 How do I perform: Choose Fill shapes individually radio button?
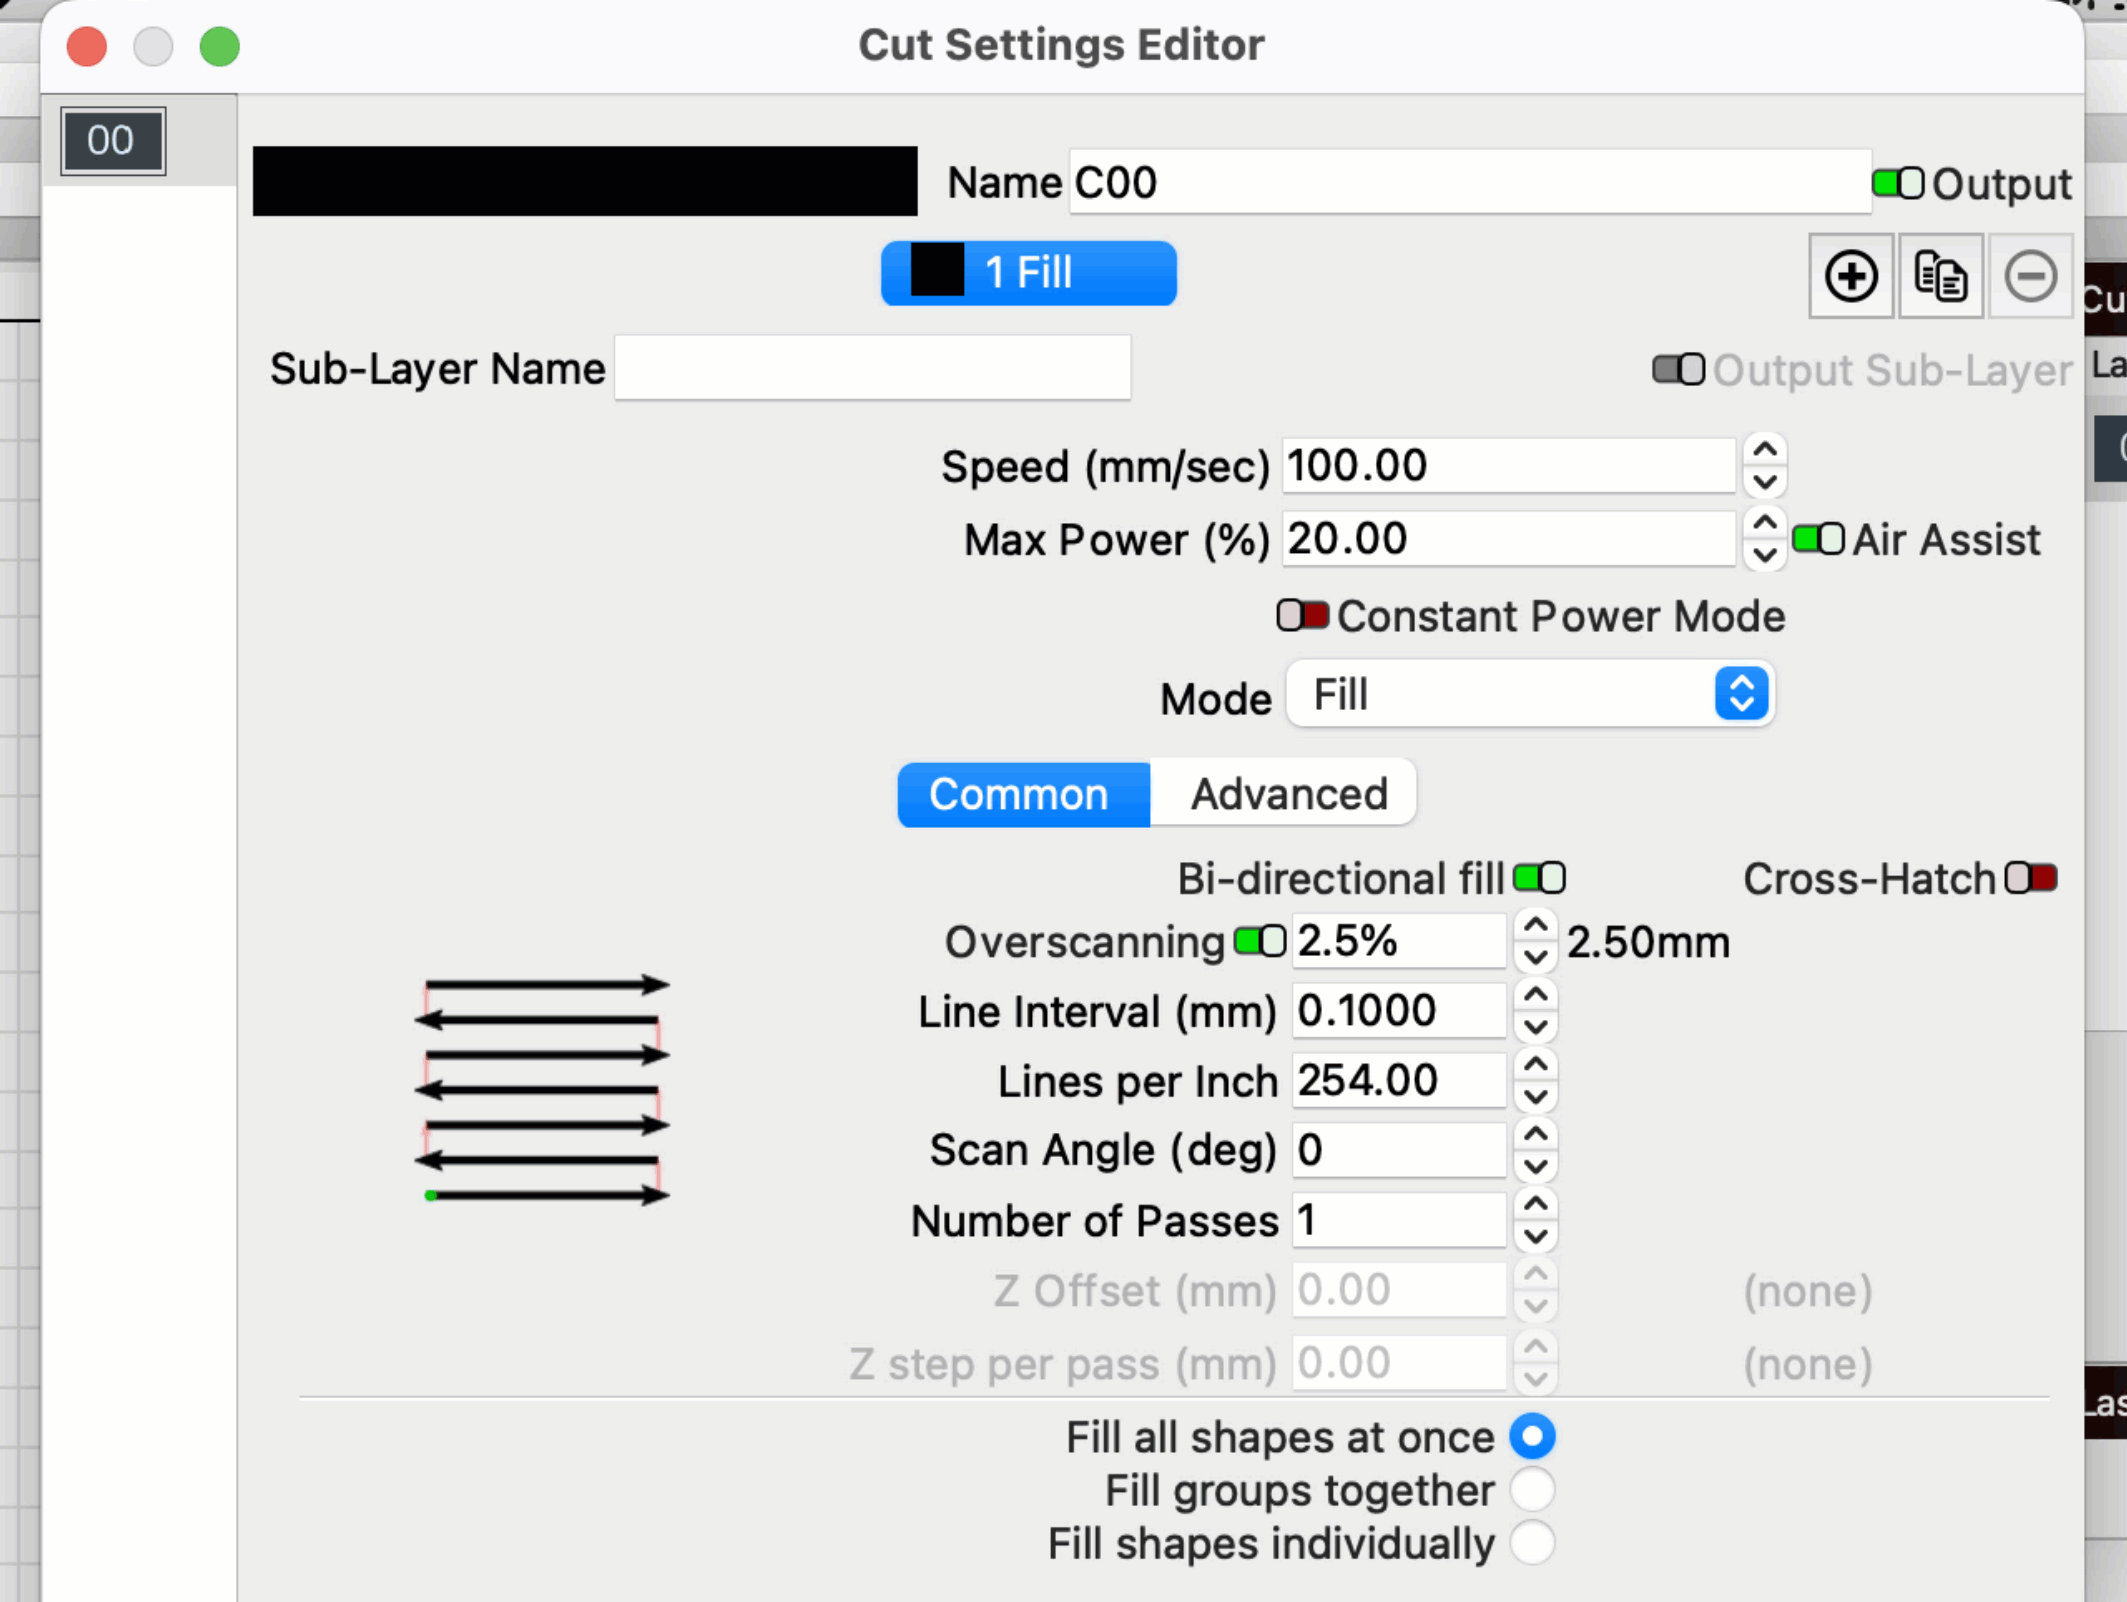click(1532, 1543)
